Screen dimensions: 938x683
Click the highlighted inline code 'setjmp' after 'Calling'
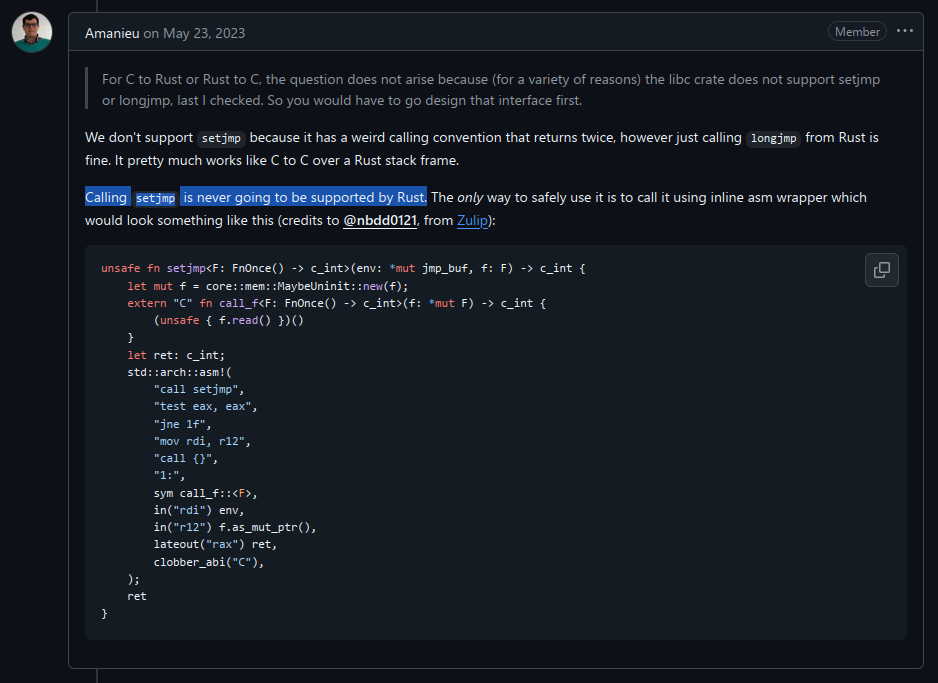click(x=155, y=198)
